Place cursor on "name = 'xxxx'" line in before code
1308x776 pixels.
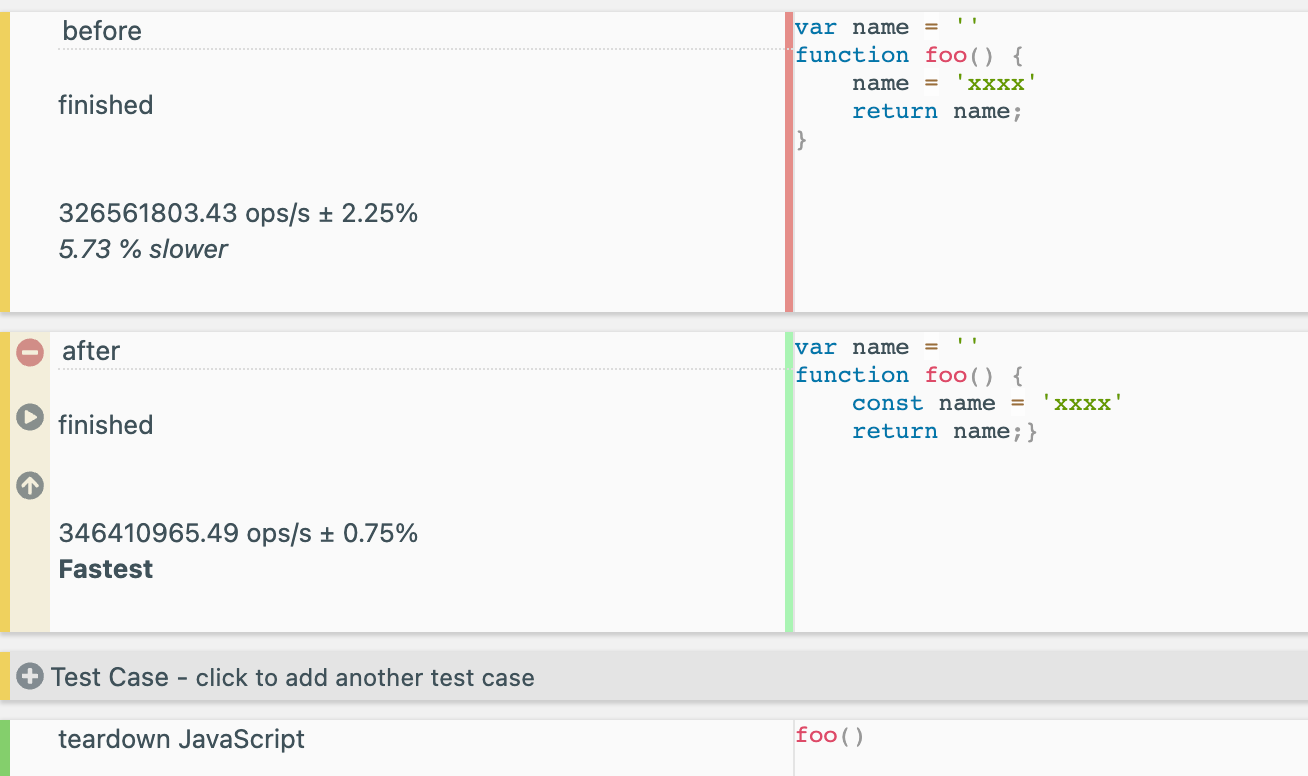pyautogui.click(x=939, y=83)
